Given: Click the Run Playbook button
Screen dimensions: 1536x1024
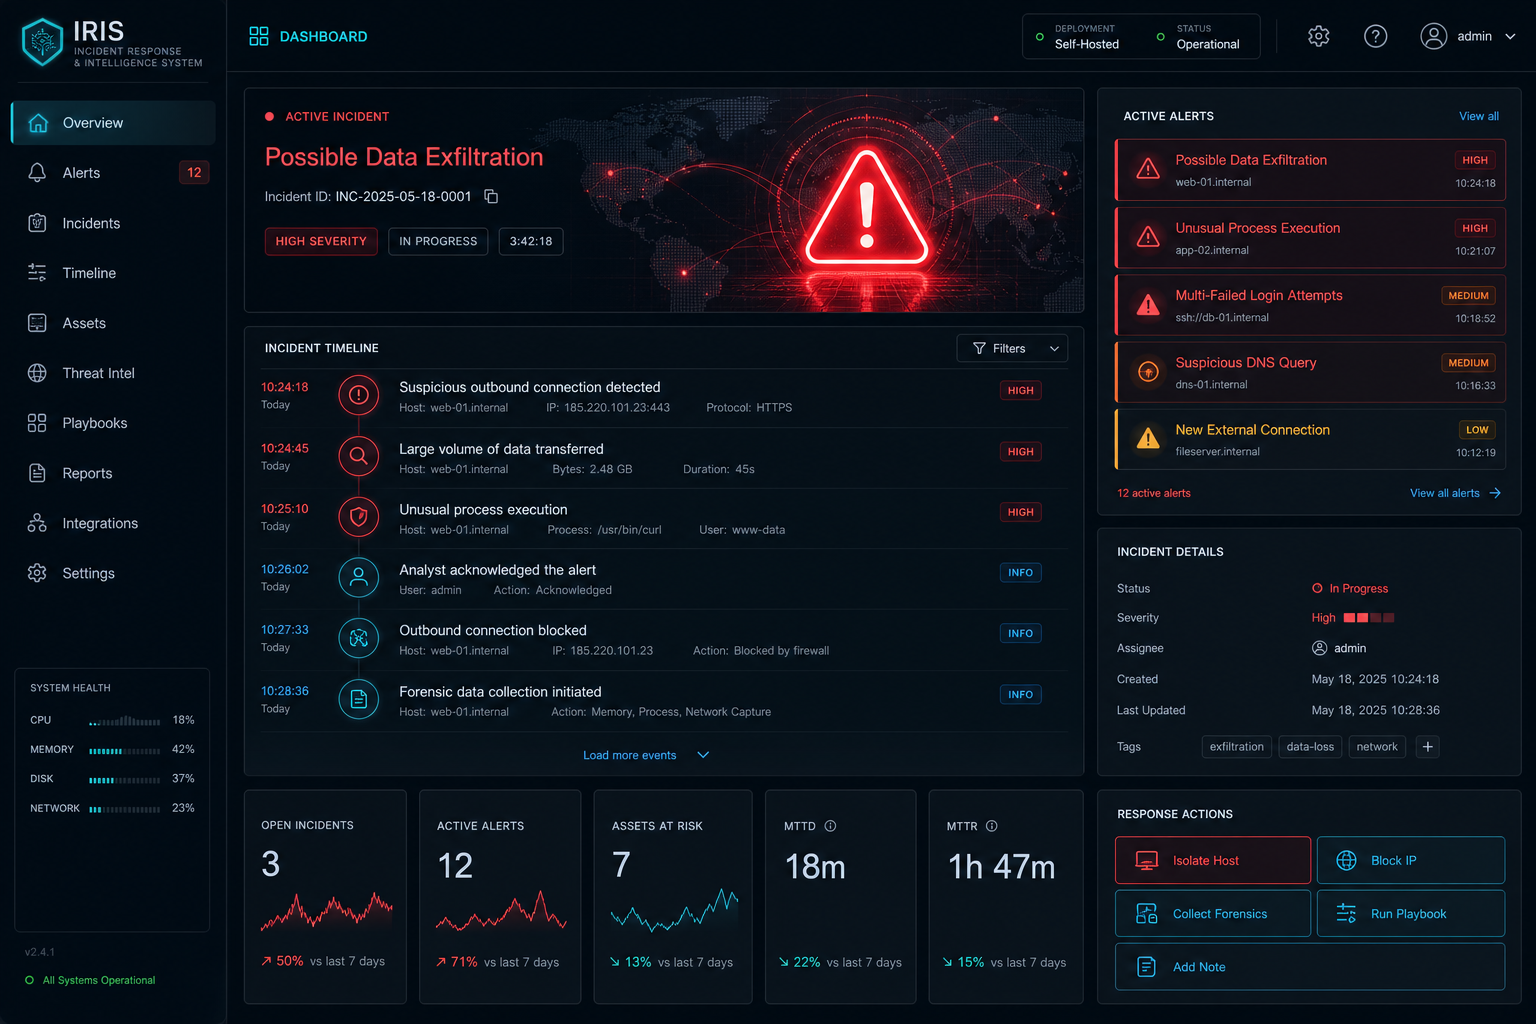Looking at the screenshot, I should tap(1411, 913).
